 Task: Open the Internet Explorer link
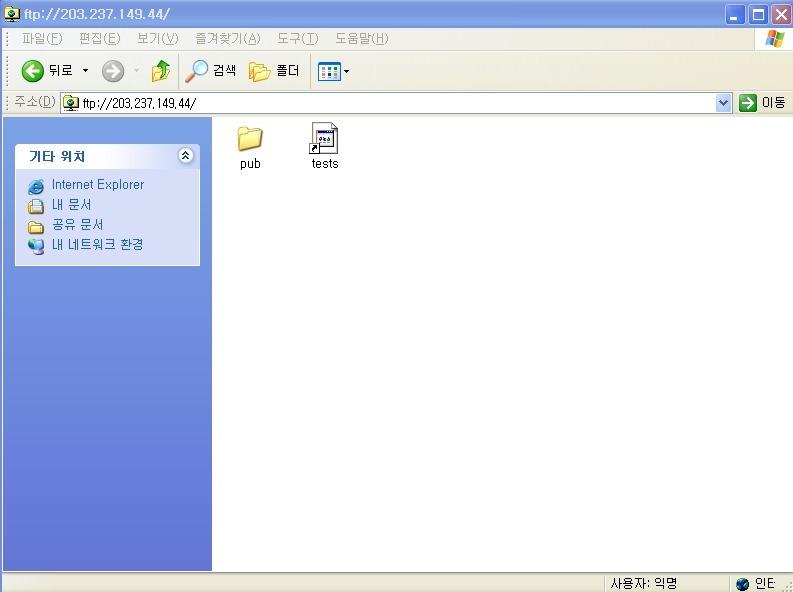[x=98, y=185]
